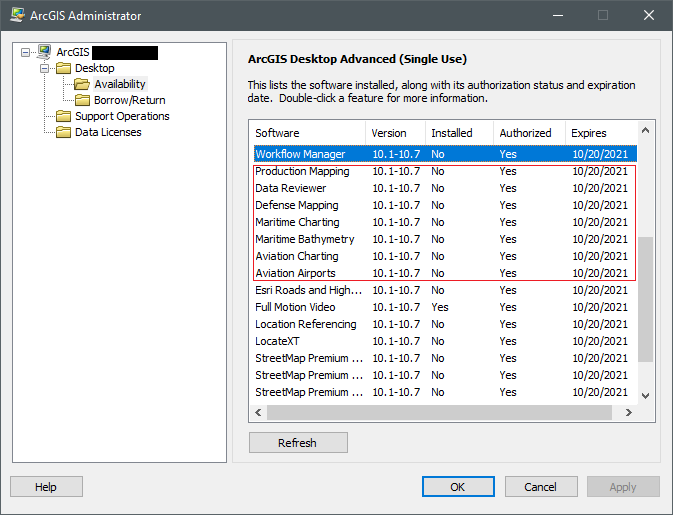
Task: Click the horizontal scroll right arrow
Action: point(629,412)
